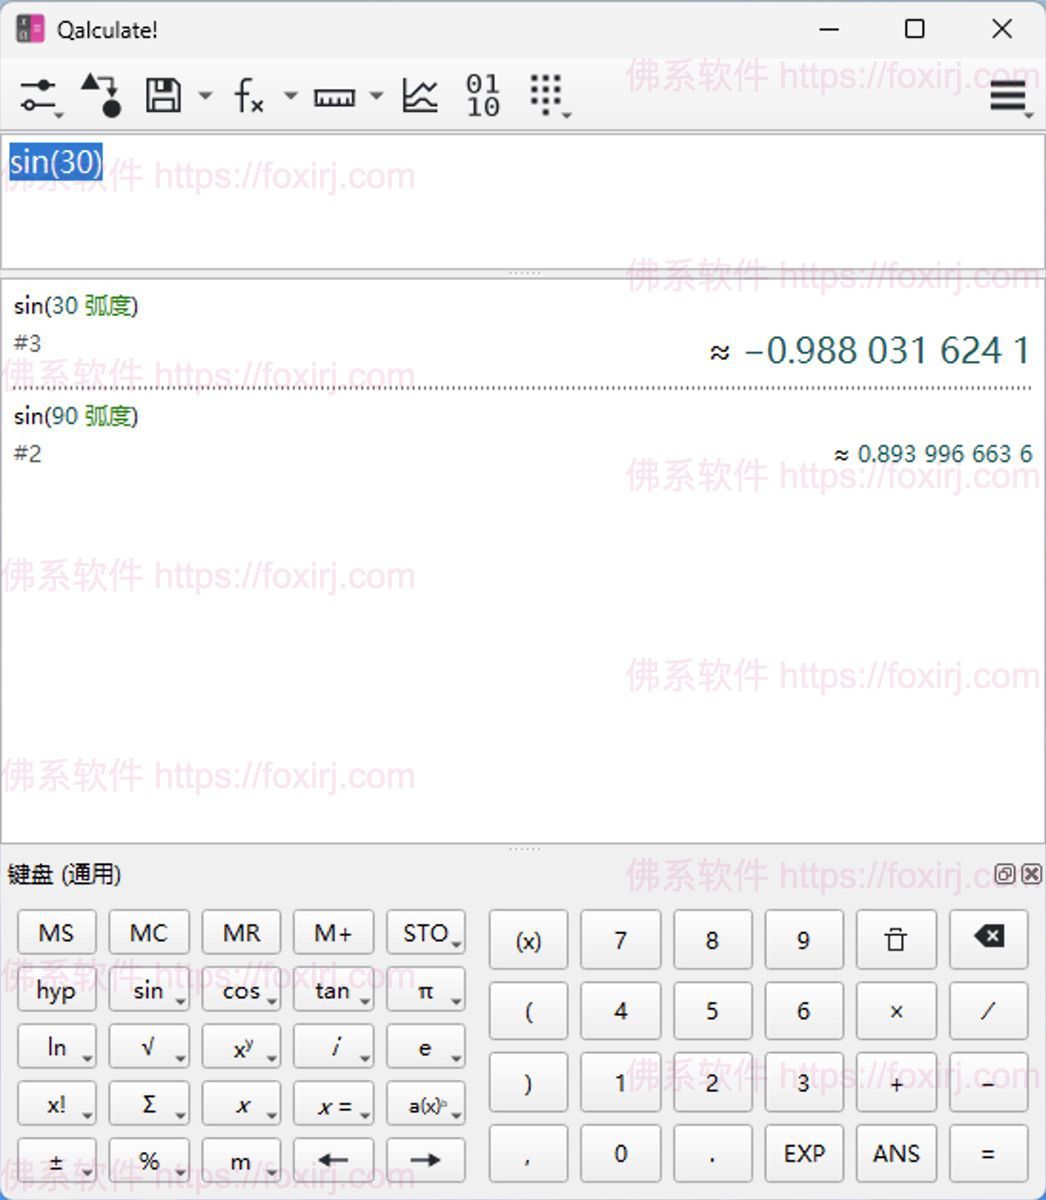Open the units ruler icon

coord(334,97)
